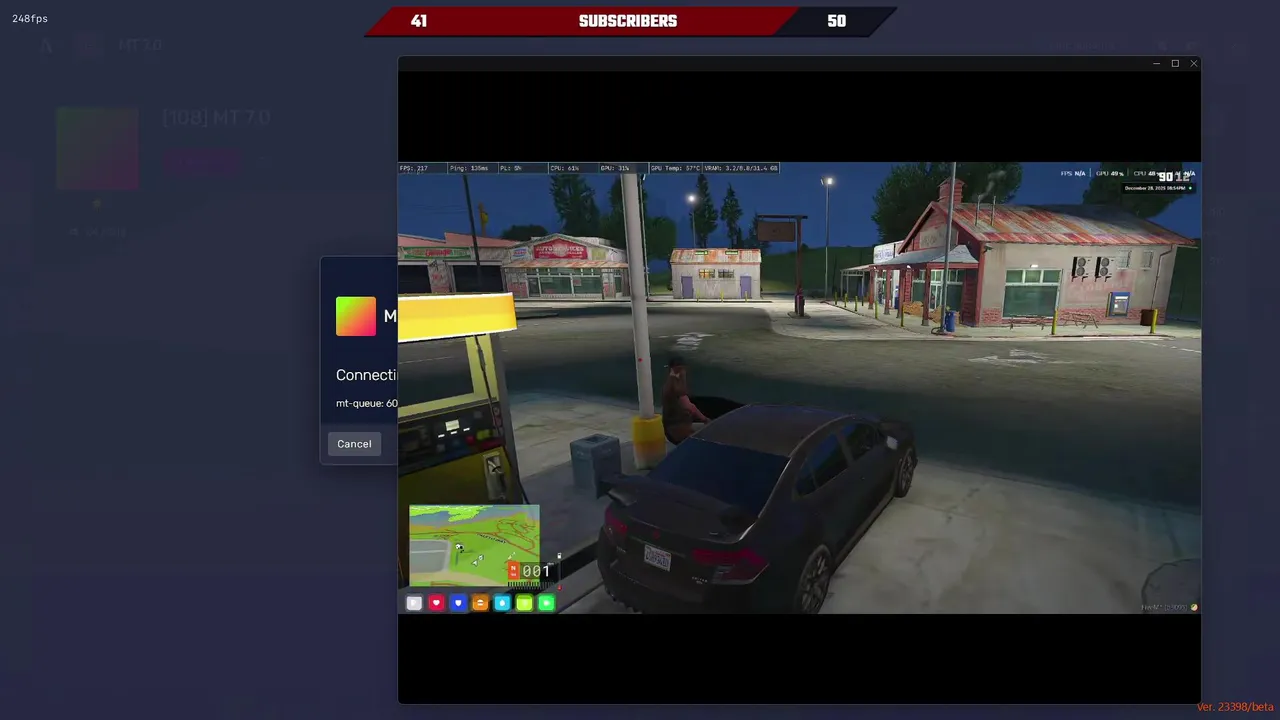The width and height of the screenshot is (1280, 720).
Task: Click the minimap in the game window
Action: click(x=474, y=545)
